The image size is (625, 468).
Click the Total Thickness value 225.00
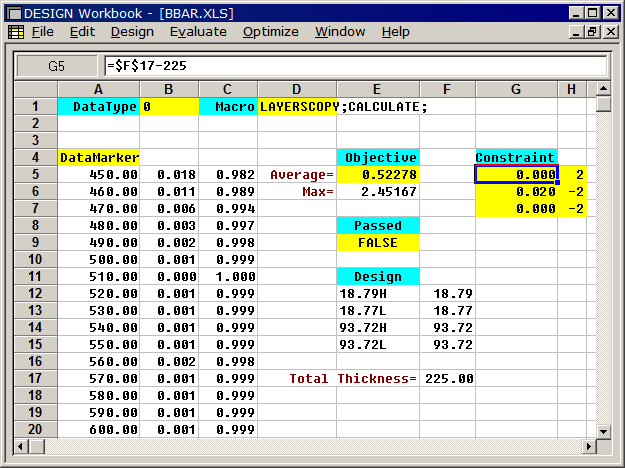[447, 378]
